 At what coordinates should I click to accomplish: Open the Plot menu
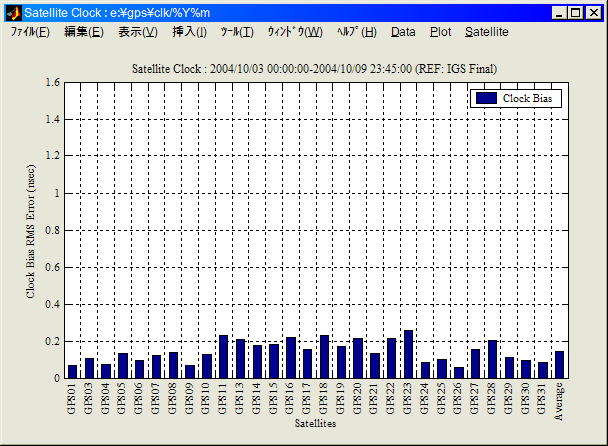440,32
